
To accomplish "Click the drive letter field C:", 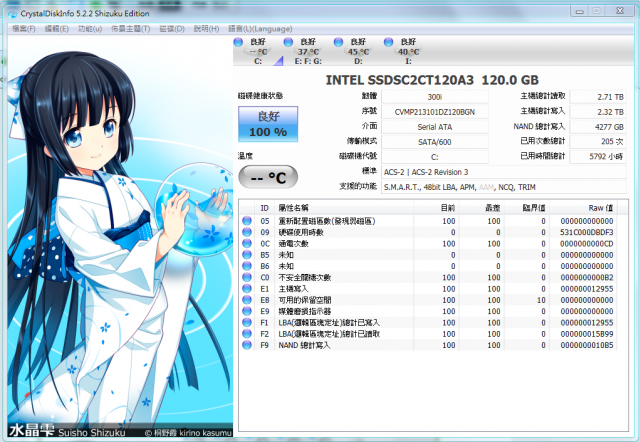I will (x=435, y=157).
